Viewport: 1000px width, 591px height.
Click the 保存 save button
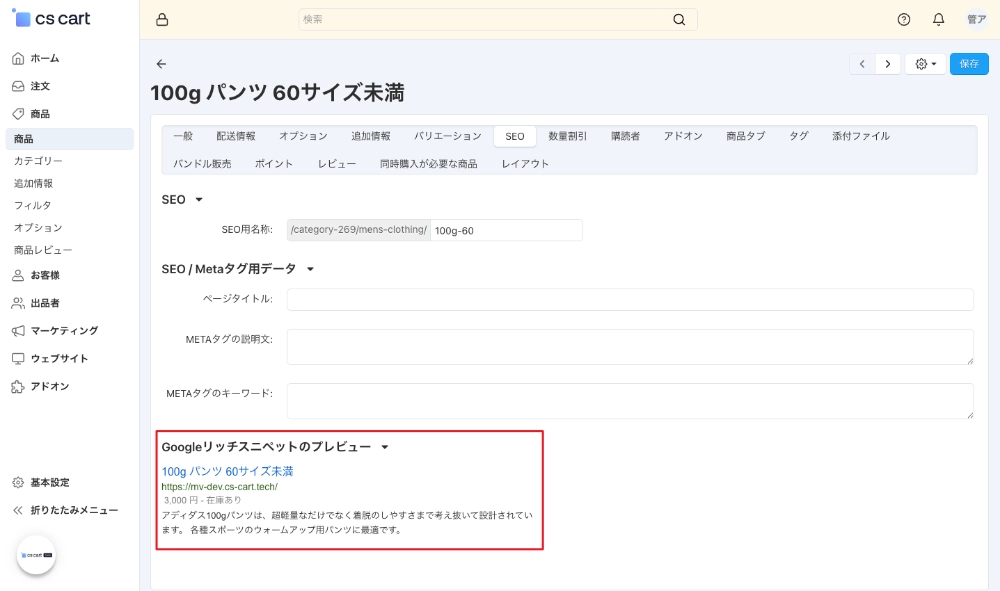pyautogui.click(x=969, y=64)
